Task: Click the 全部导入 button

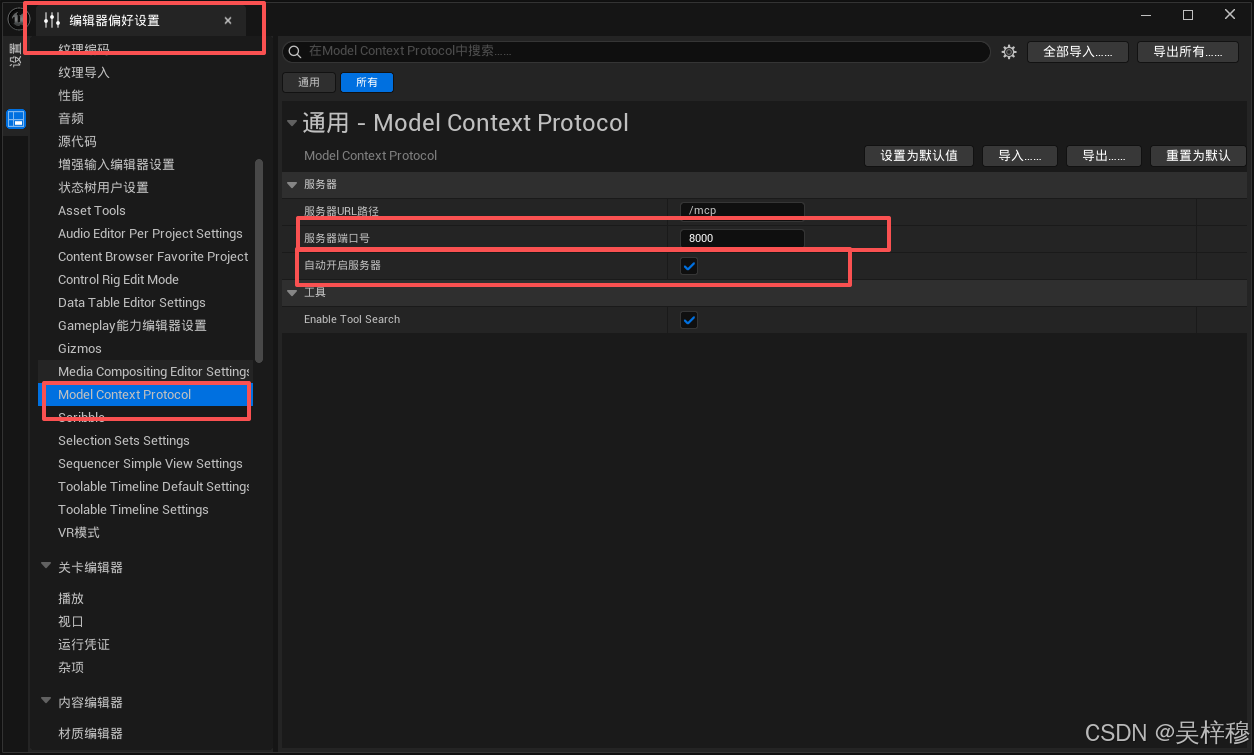Action: click(1078, 52)
